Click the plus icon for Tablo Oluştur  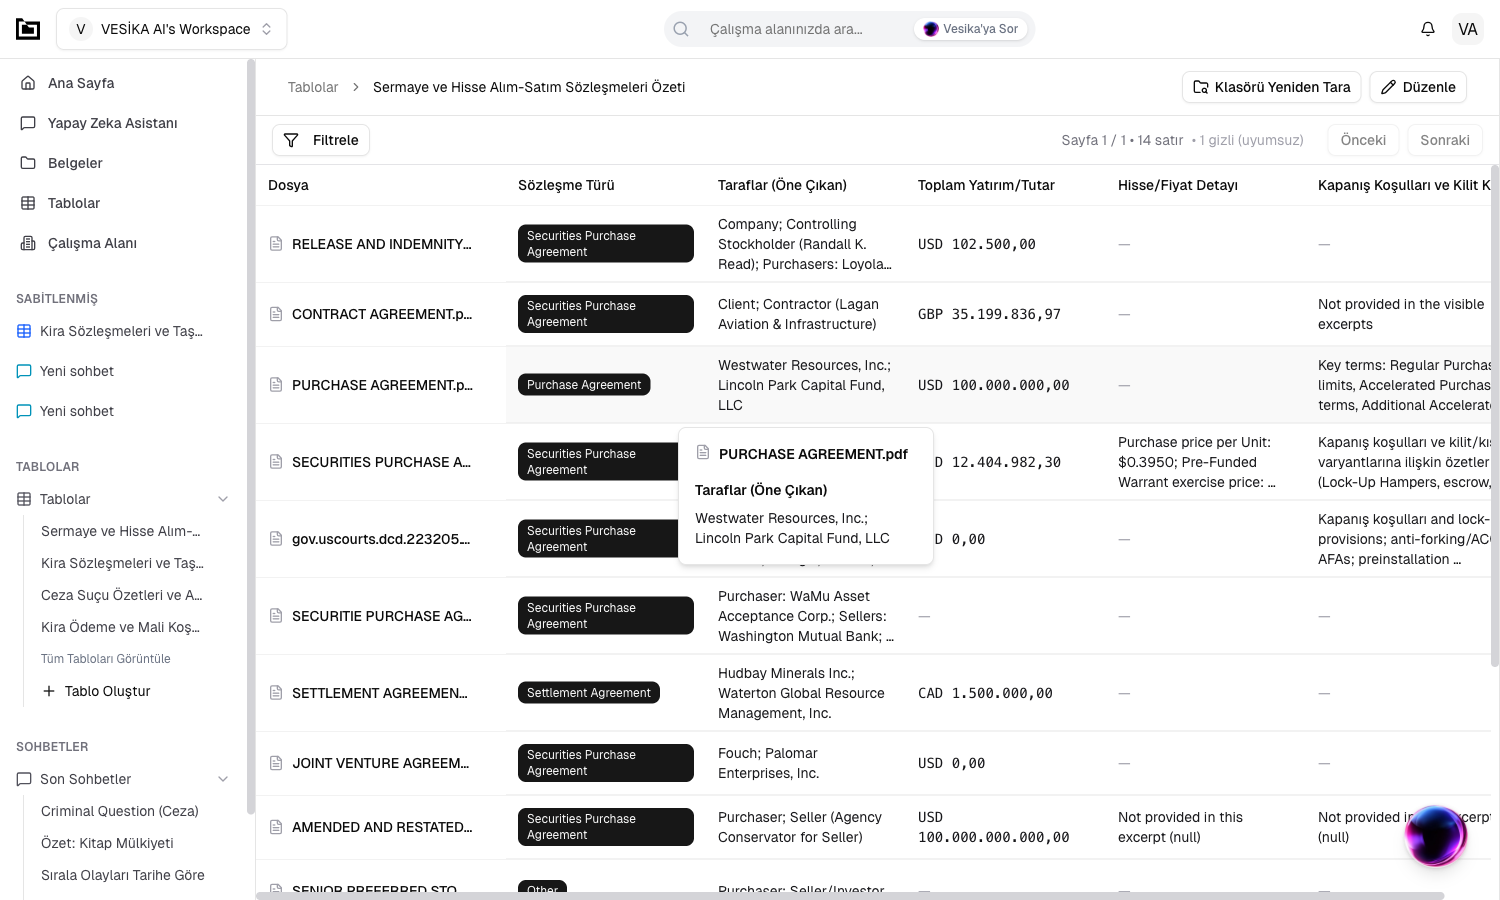[48, 691]
